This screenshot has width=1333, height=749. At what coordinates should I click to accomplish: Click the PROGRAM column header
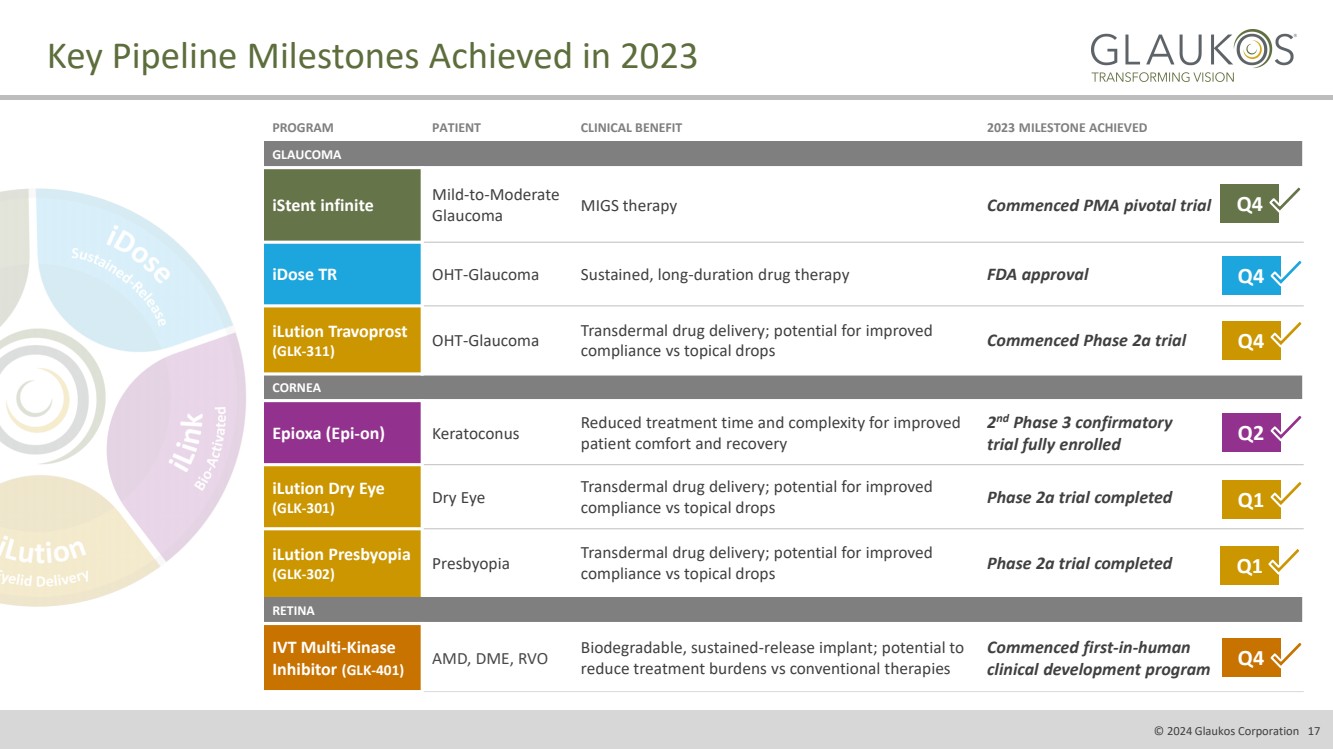click(303, 128)
